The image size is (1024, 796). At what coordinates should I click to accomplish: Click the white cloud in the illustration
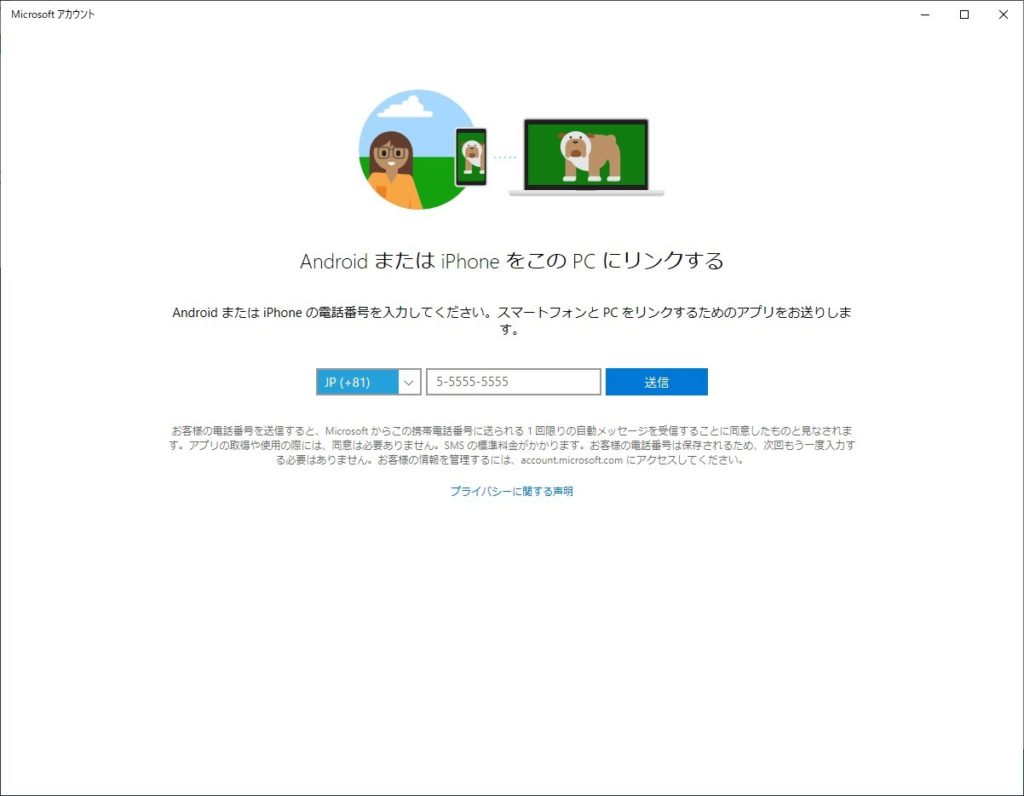point(404,105)
